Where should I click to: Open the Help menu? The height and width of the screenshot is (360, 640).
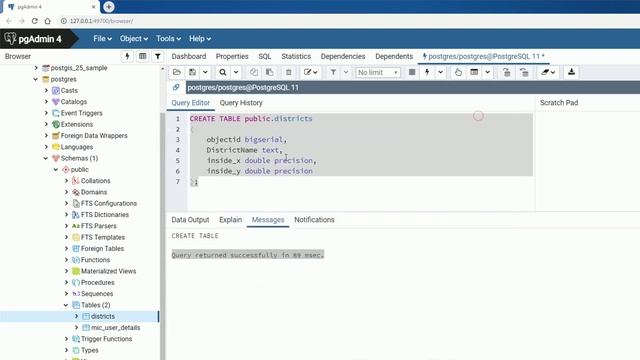200,39
